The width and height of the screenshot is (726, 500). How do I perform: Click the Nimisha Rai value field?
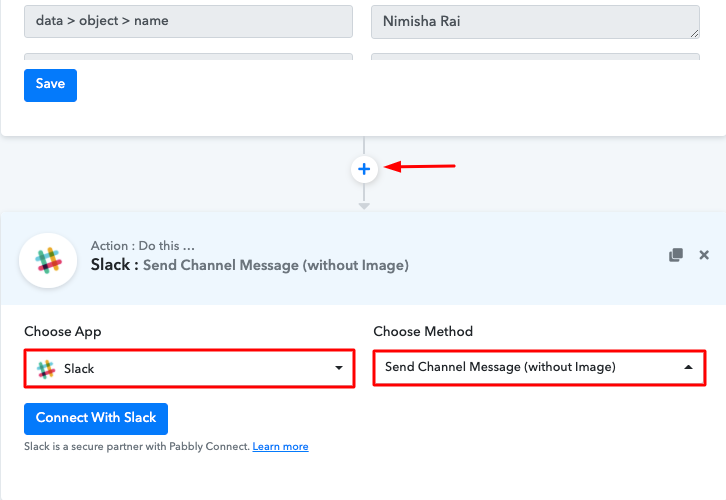[535, 22]
